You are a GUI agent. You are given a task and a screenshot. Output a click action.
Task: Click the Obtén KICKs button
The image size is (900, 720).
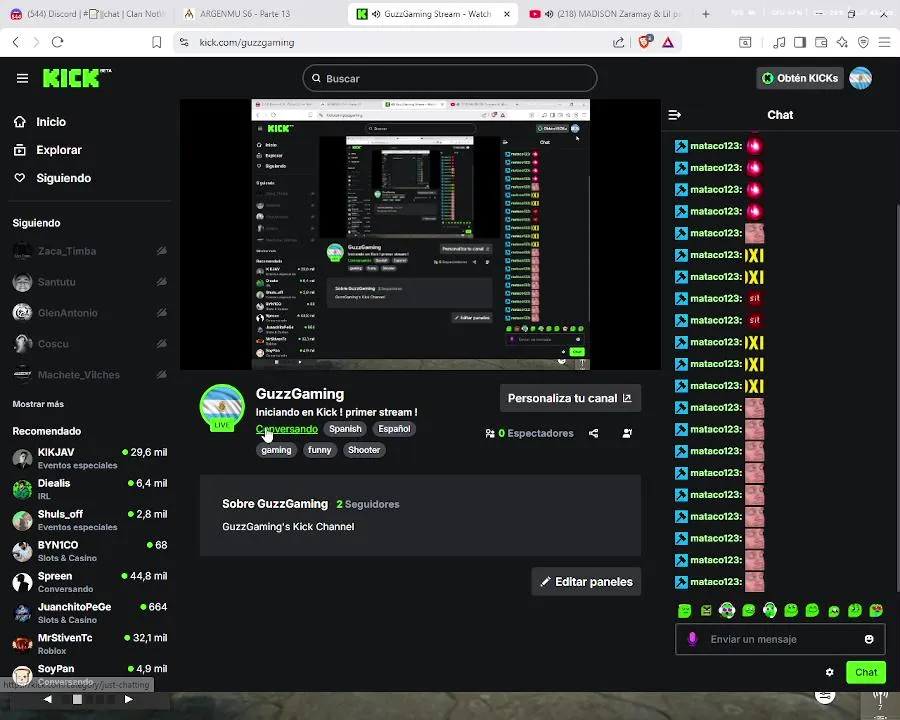click(x=800, y=78)
